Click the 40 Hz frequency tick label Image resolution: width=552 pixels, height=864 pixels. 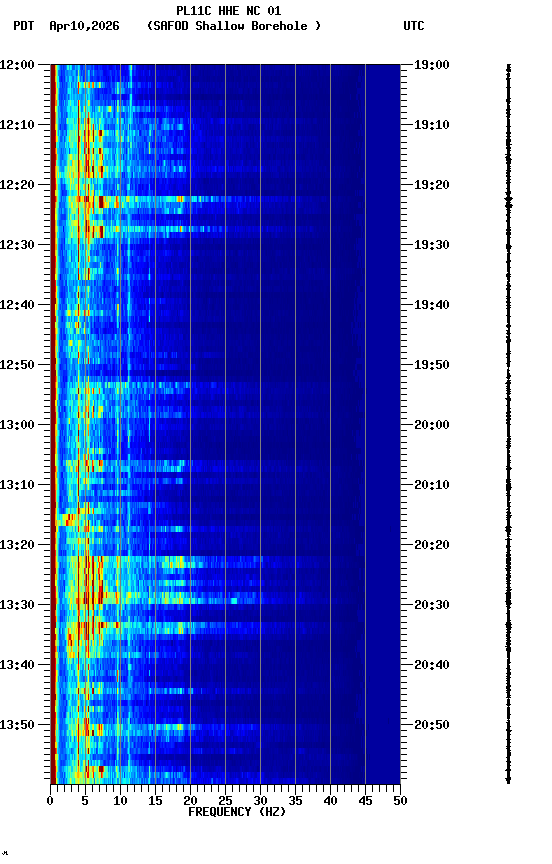[x=331, y=801]
